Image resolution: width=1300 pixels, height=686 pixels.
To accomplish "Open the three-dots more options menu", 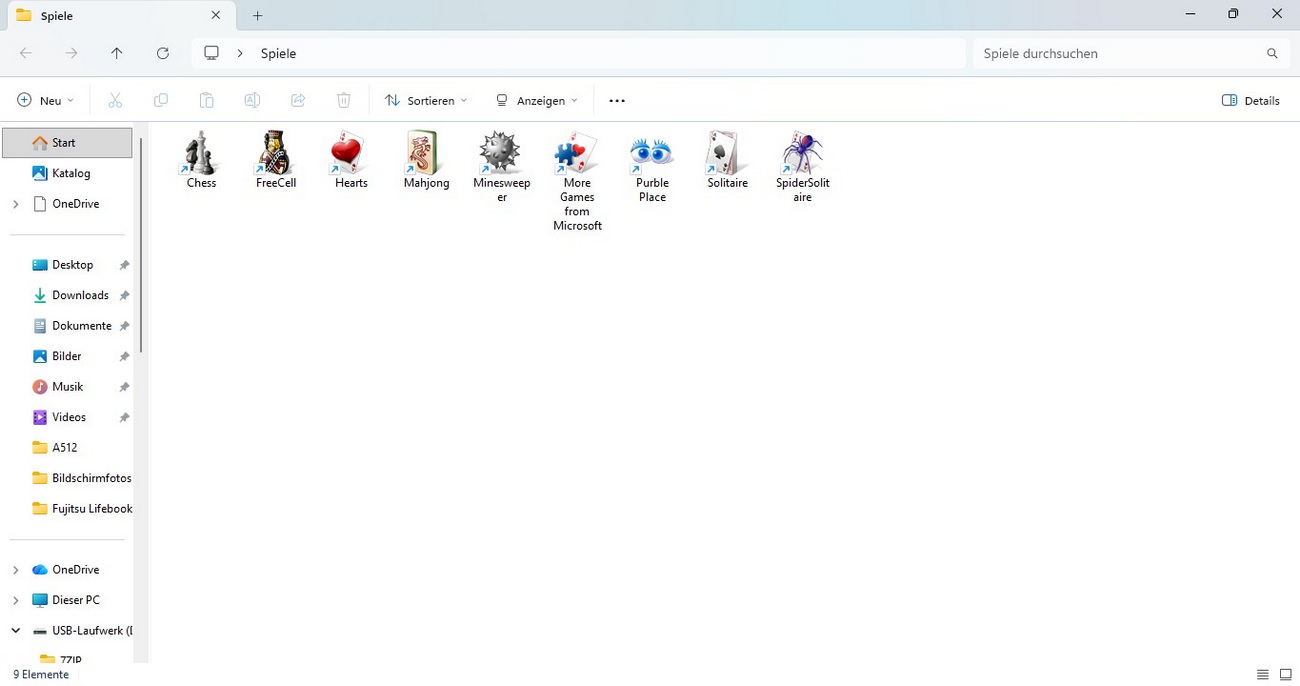I will 617,100.
